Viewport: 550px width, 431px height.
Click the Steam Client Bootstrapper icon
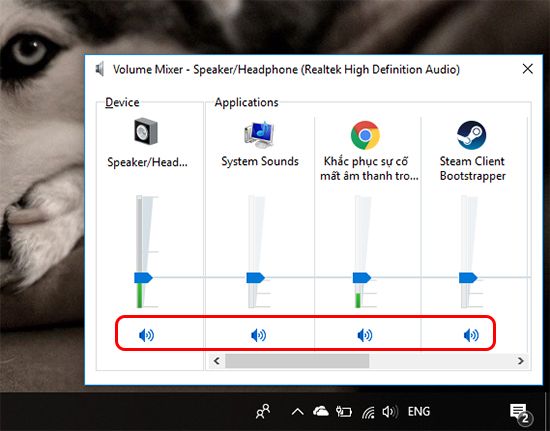coord(471,135)
